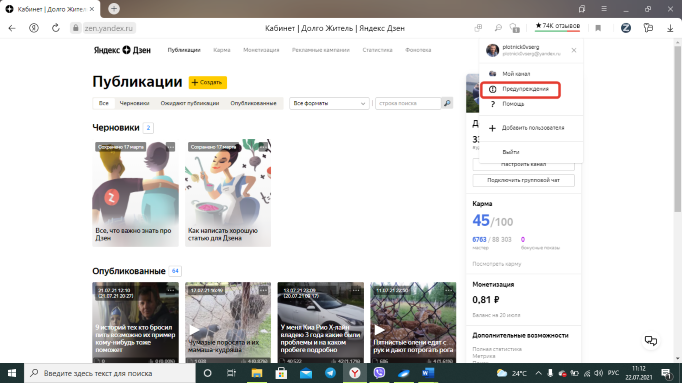Open the notification center icon
This screenshot has width=682, height=383.
pyautogui.click(x=666, y=373)
